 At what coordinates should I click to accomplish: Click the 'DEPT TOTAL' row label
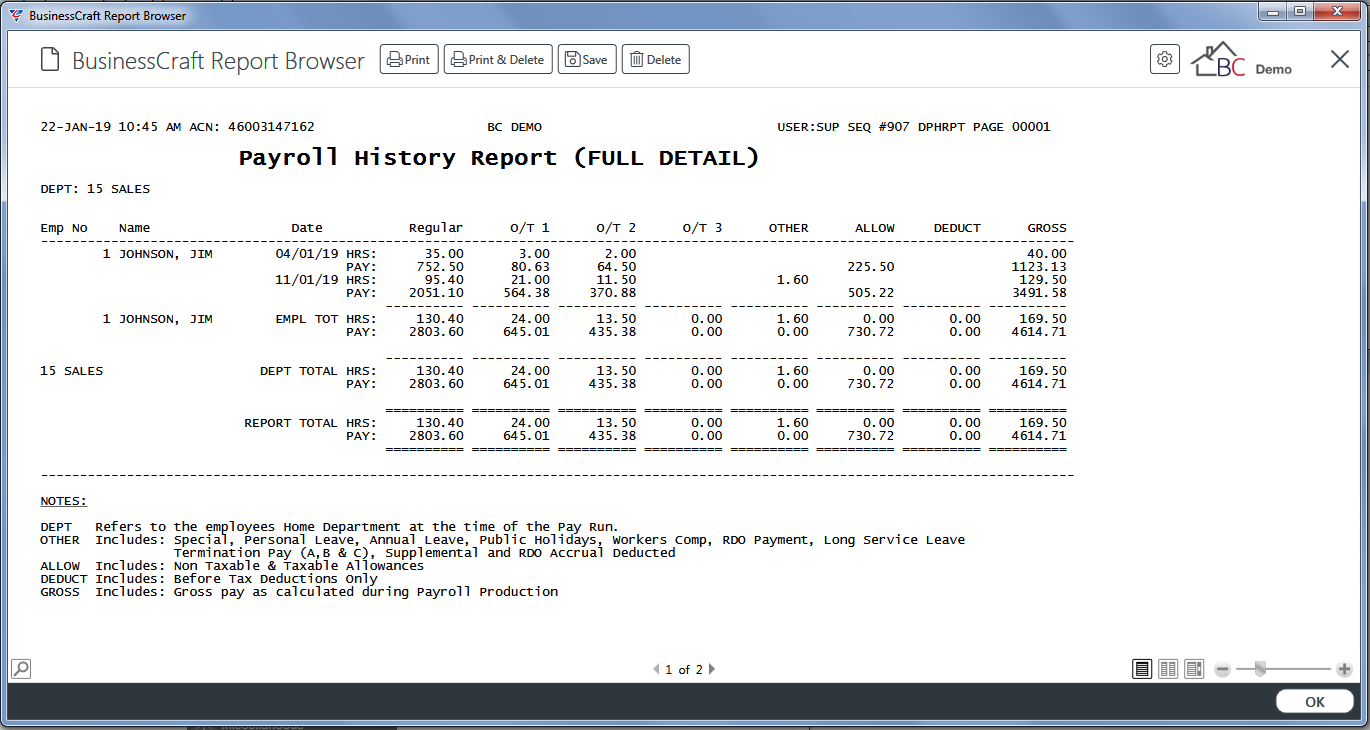click(x=299, y=371)
